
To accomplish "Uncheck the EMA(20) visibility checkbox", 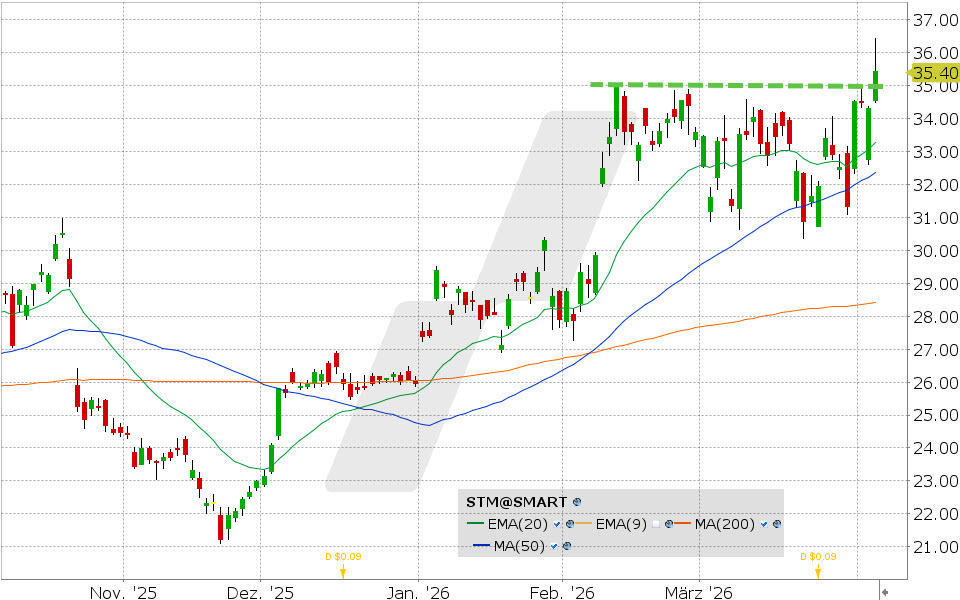I will 557,524.
